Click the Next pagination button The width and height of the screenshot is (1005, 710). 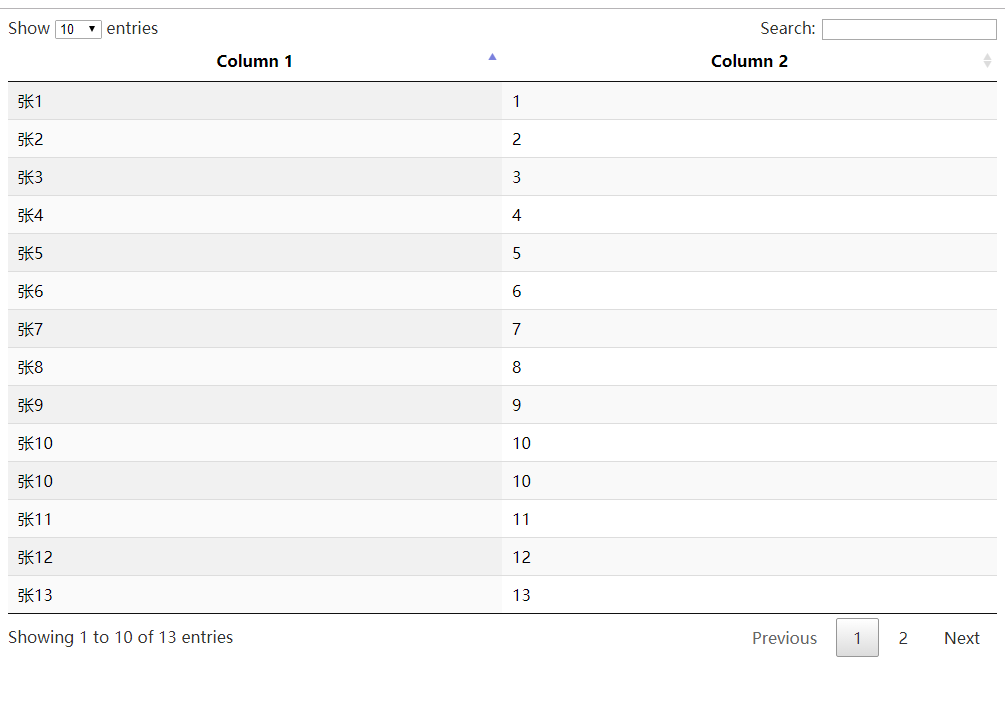tap(961, 638)
